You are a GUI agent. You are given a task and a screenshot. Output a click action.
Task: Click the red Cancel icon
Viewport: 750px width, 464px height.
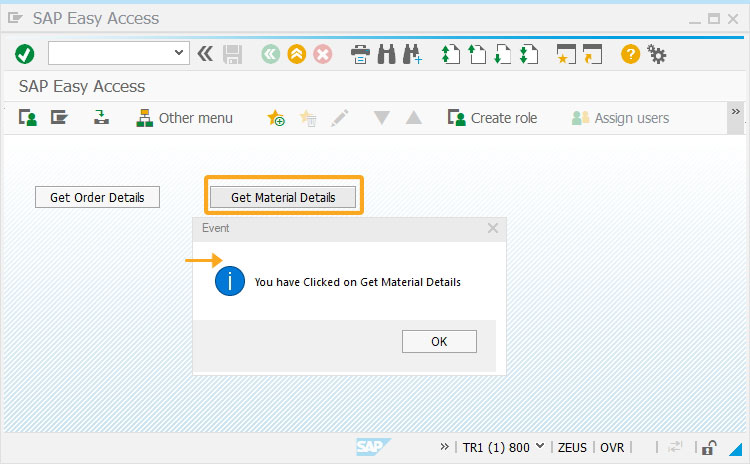[323, 54]
